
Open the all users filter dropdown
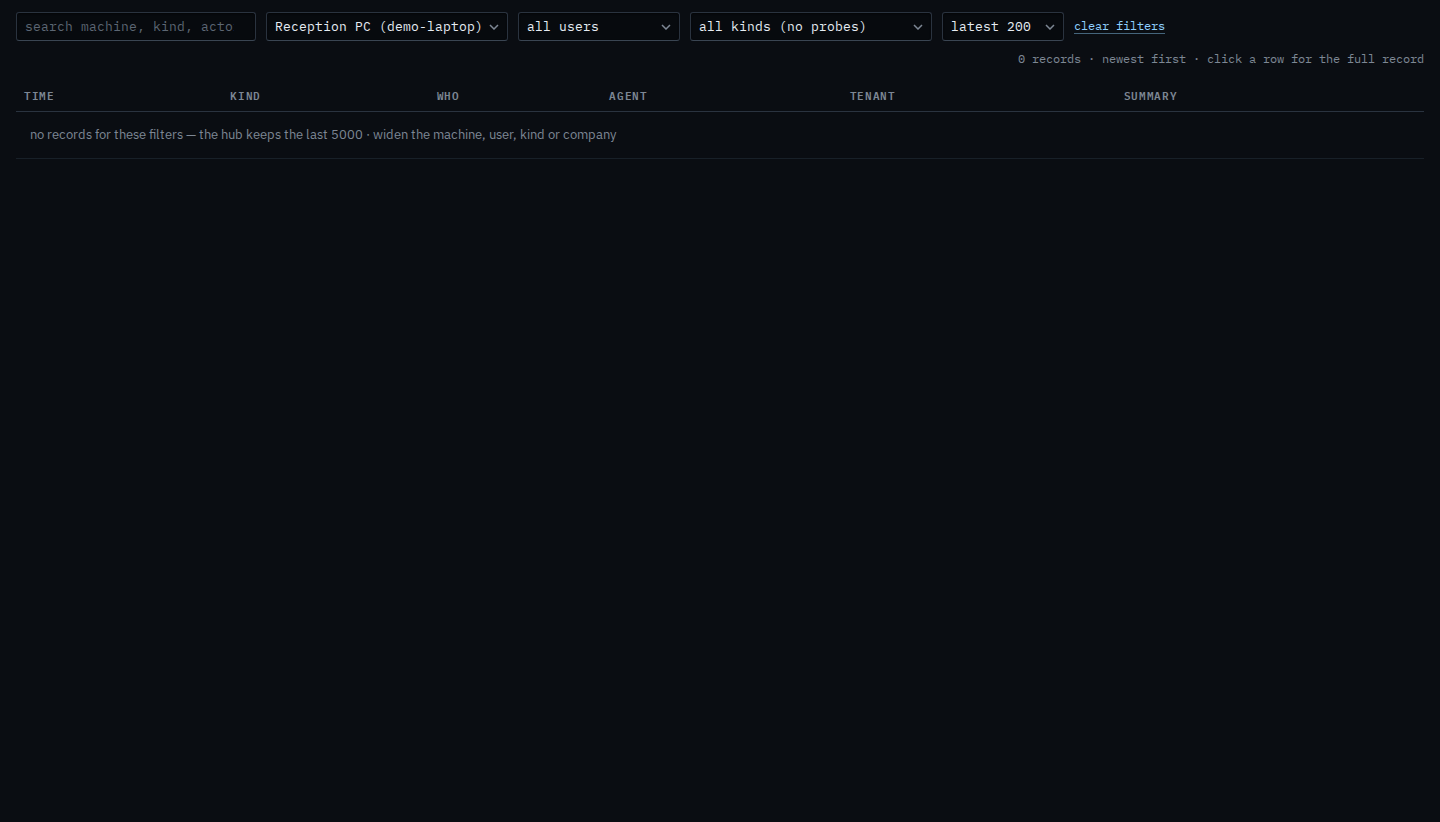(599, 27)
